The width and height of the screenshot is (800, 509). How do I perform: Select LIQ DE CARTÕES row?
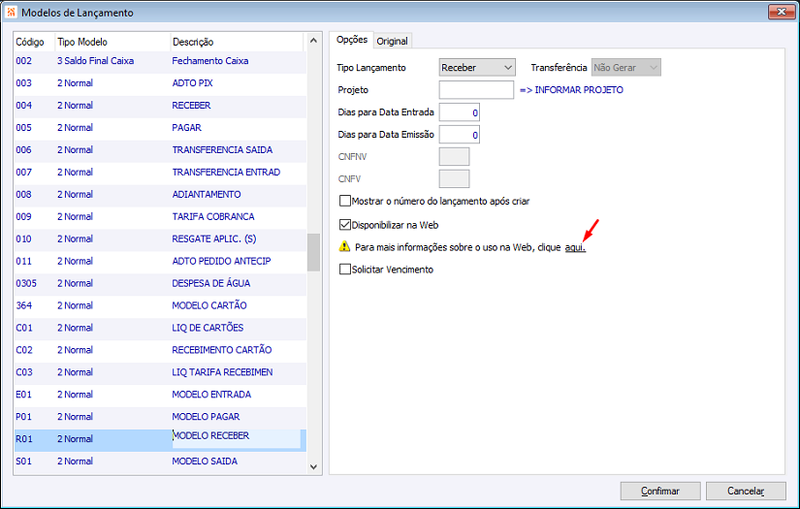pos(161,327)
